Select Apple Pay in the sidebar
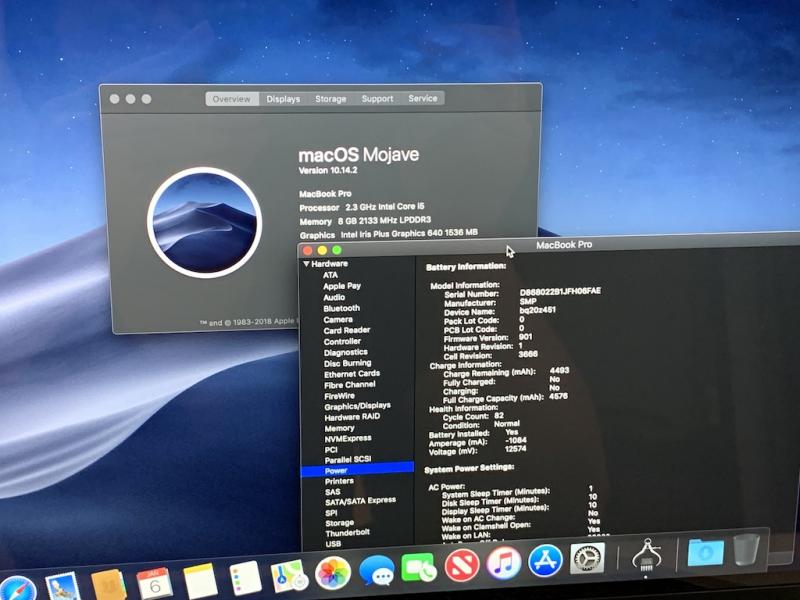This screenshot has height=600, width=800. coord(342,286)
